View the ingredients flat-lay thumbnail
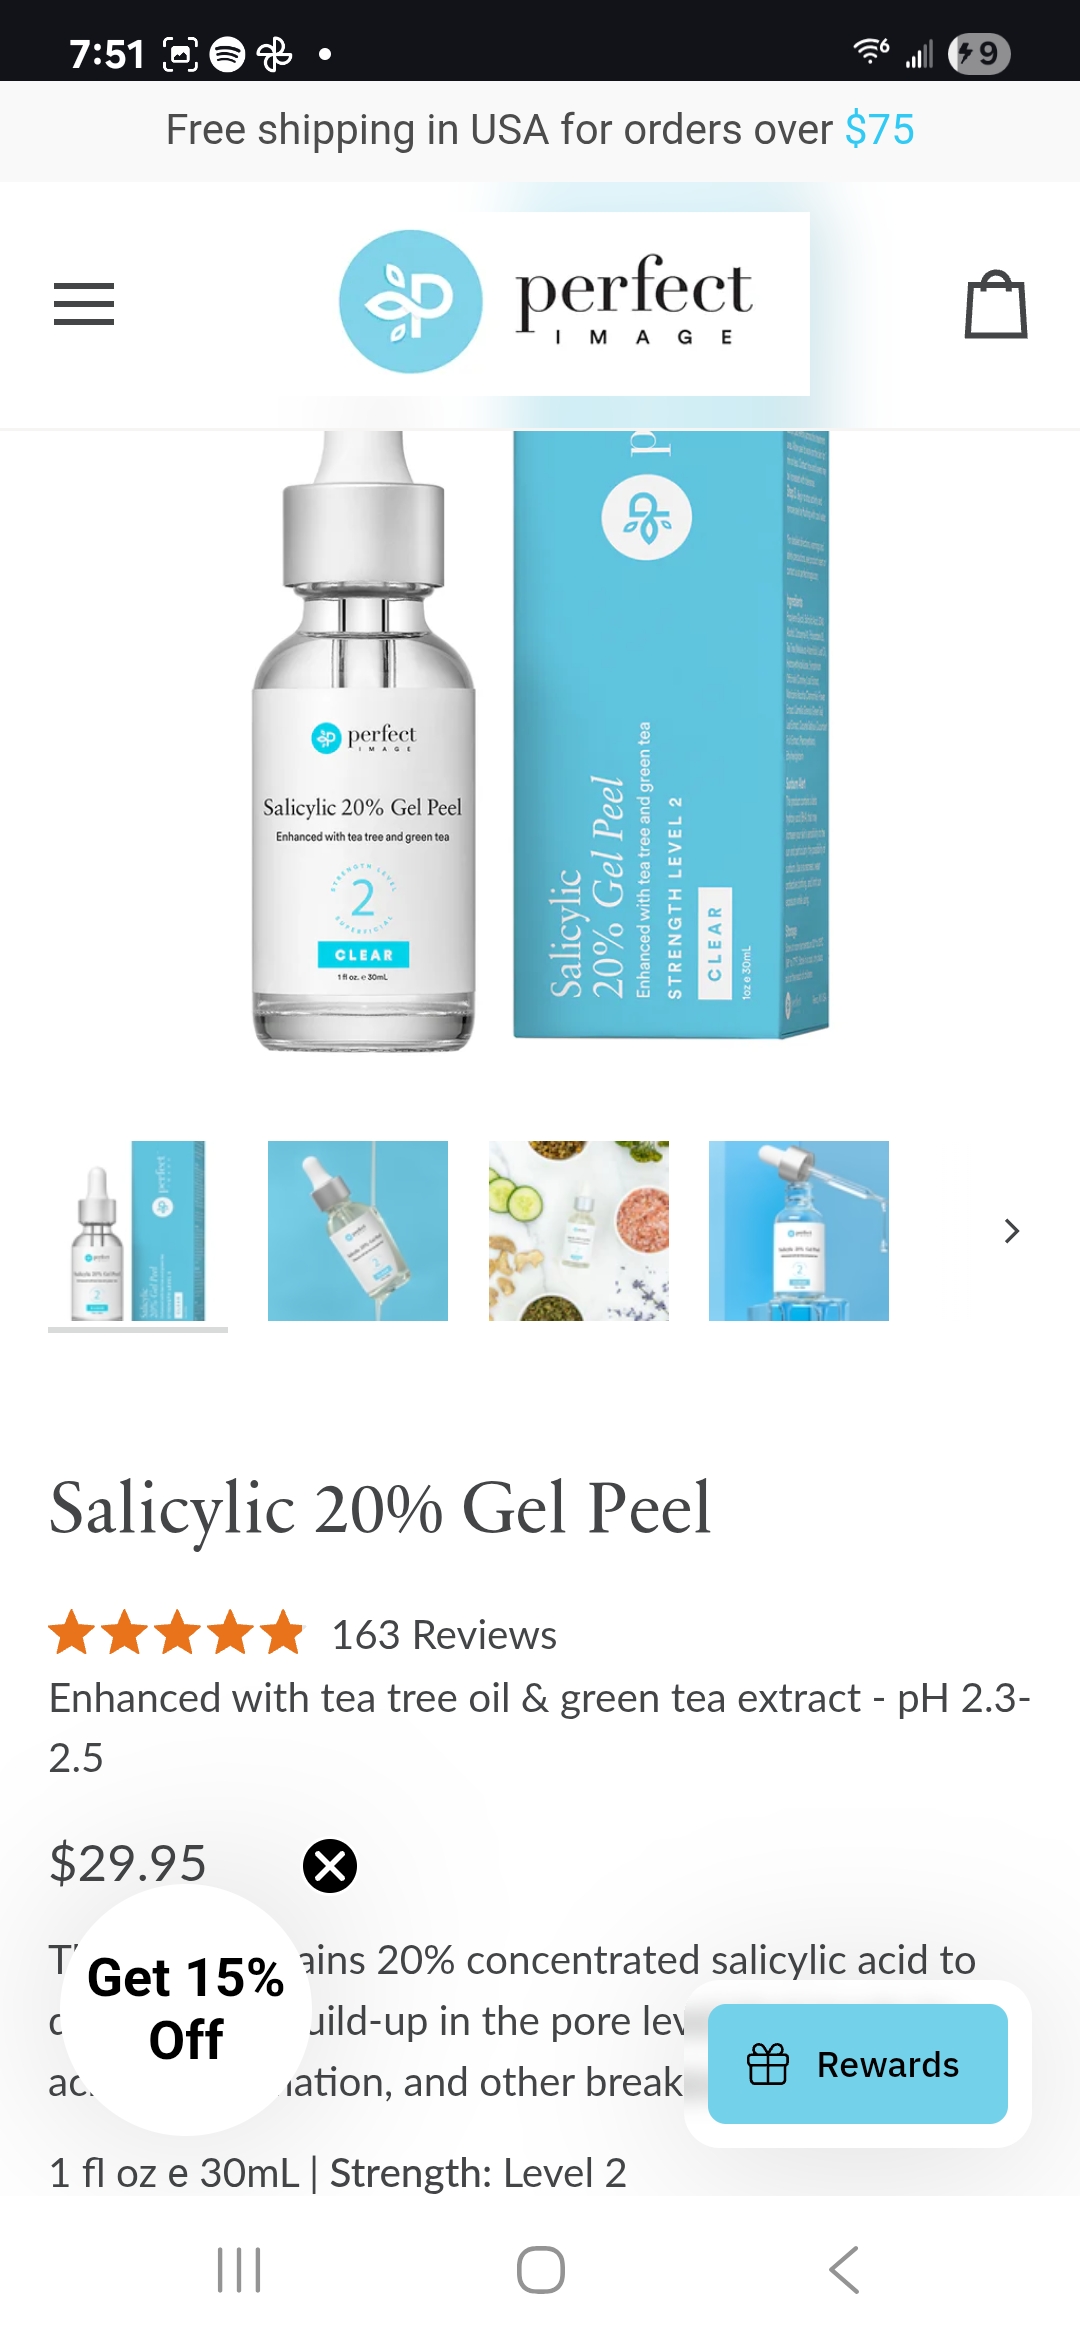1080x2340 pixels. (578, 1231)
